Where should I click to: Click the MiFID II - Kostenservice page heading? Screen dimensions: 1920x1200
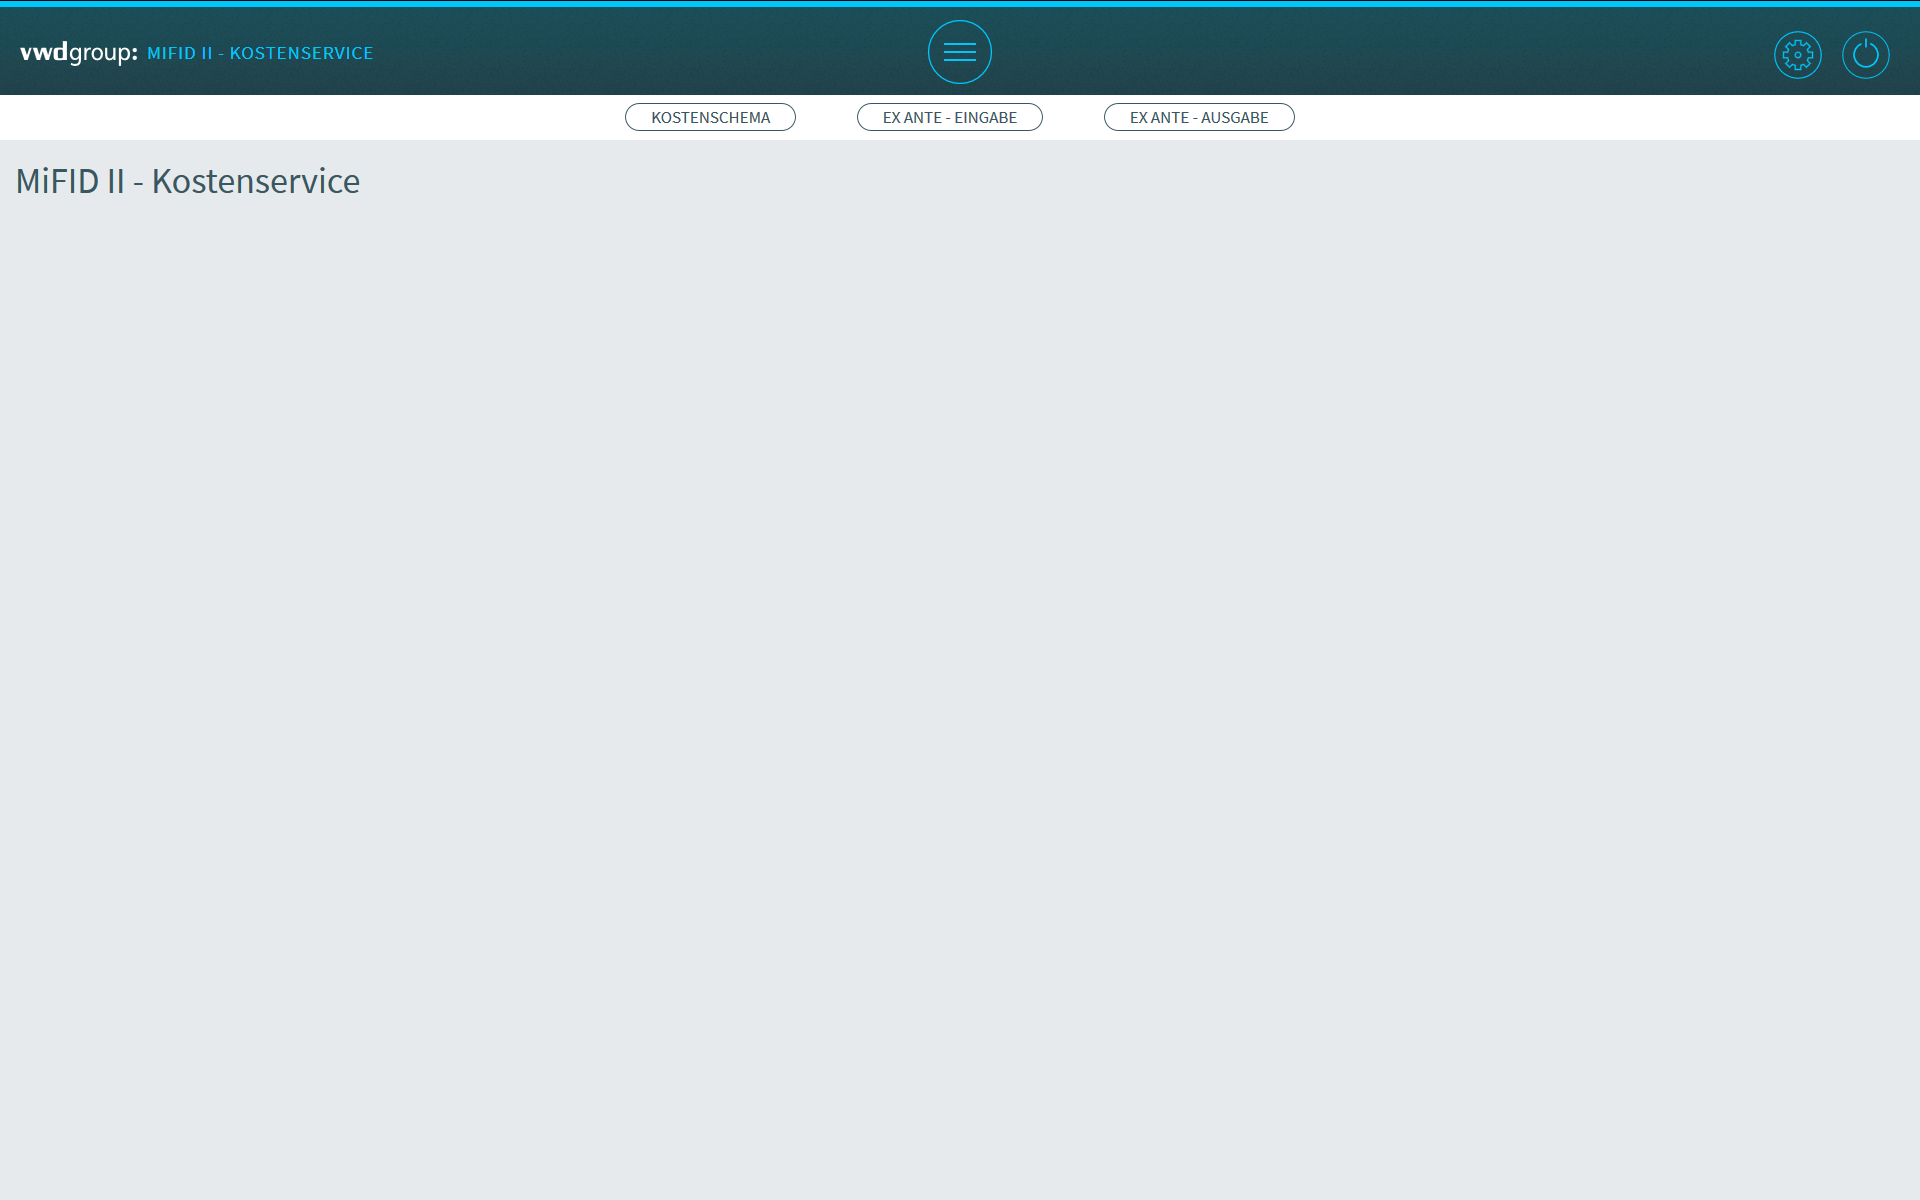[188, 181]
